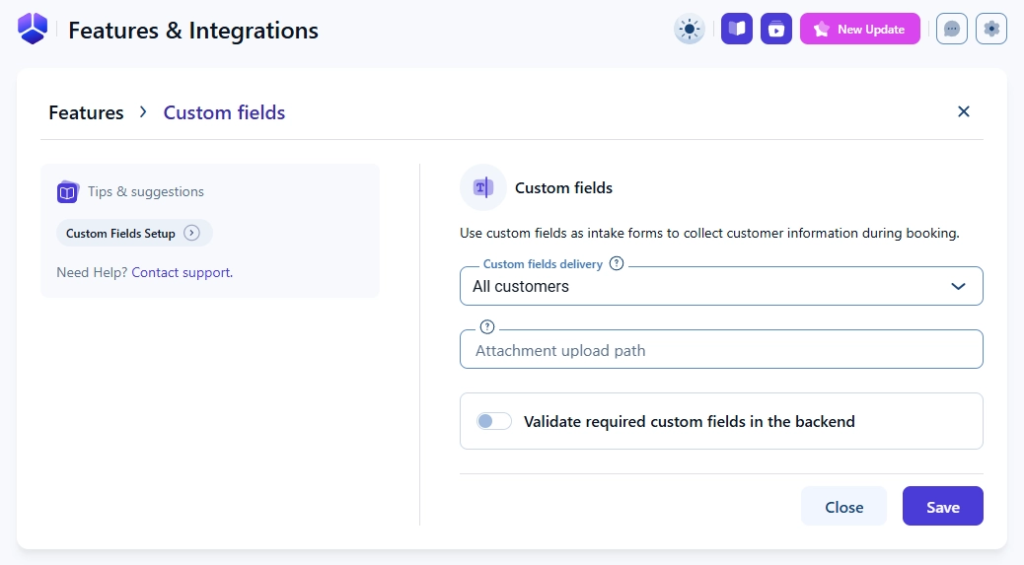Viewport: 1024px width, 565px height.
Task: Follow the Contact support link
Action: [x=181, y=272]
